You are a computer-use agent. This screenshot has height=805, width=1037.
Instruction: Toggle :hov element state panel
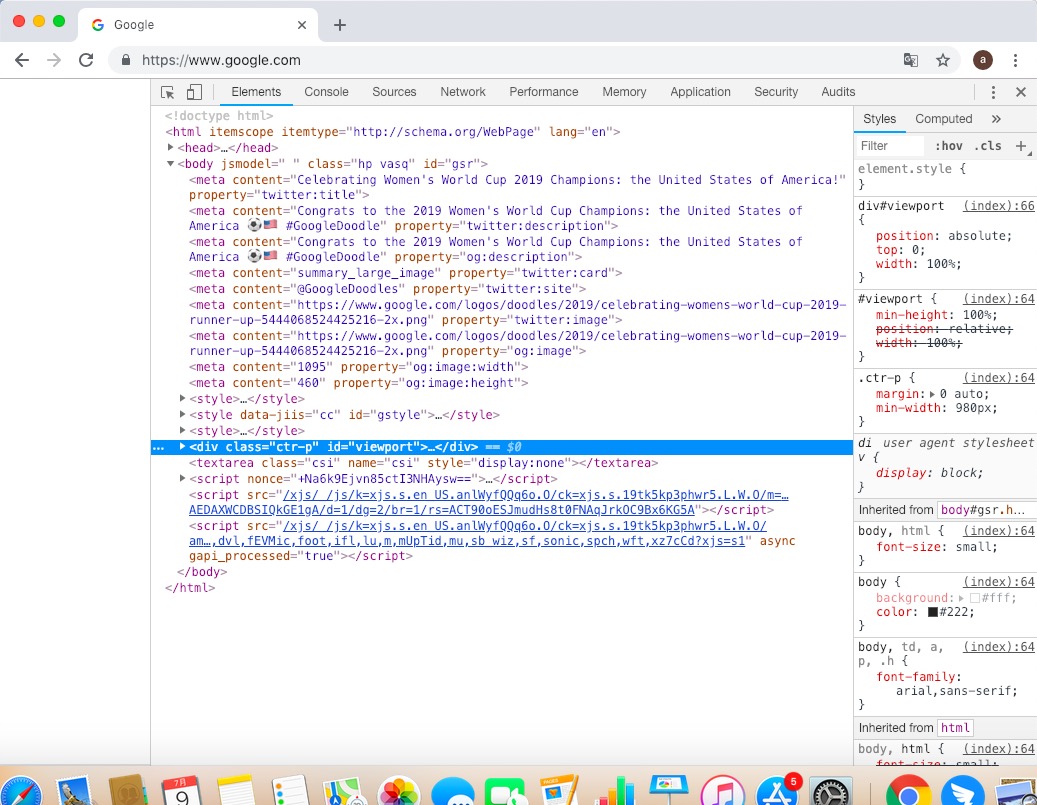[x=948, y=146]
